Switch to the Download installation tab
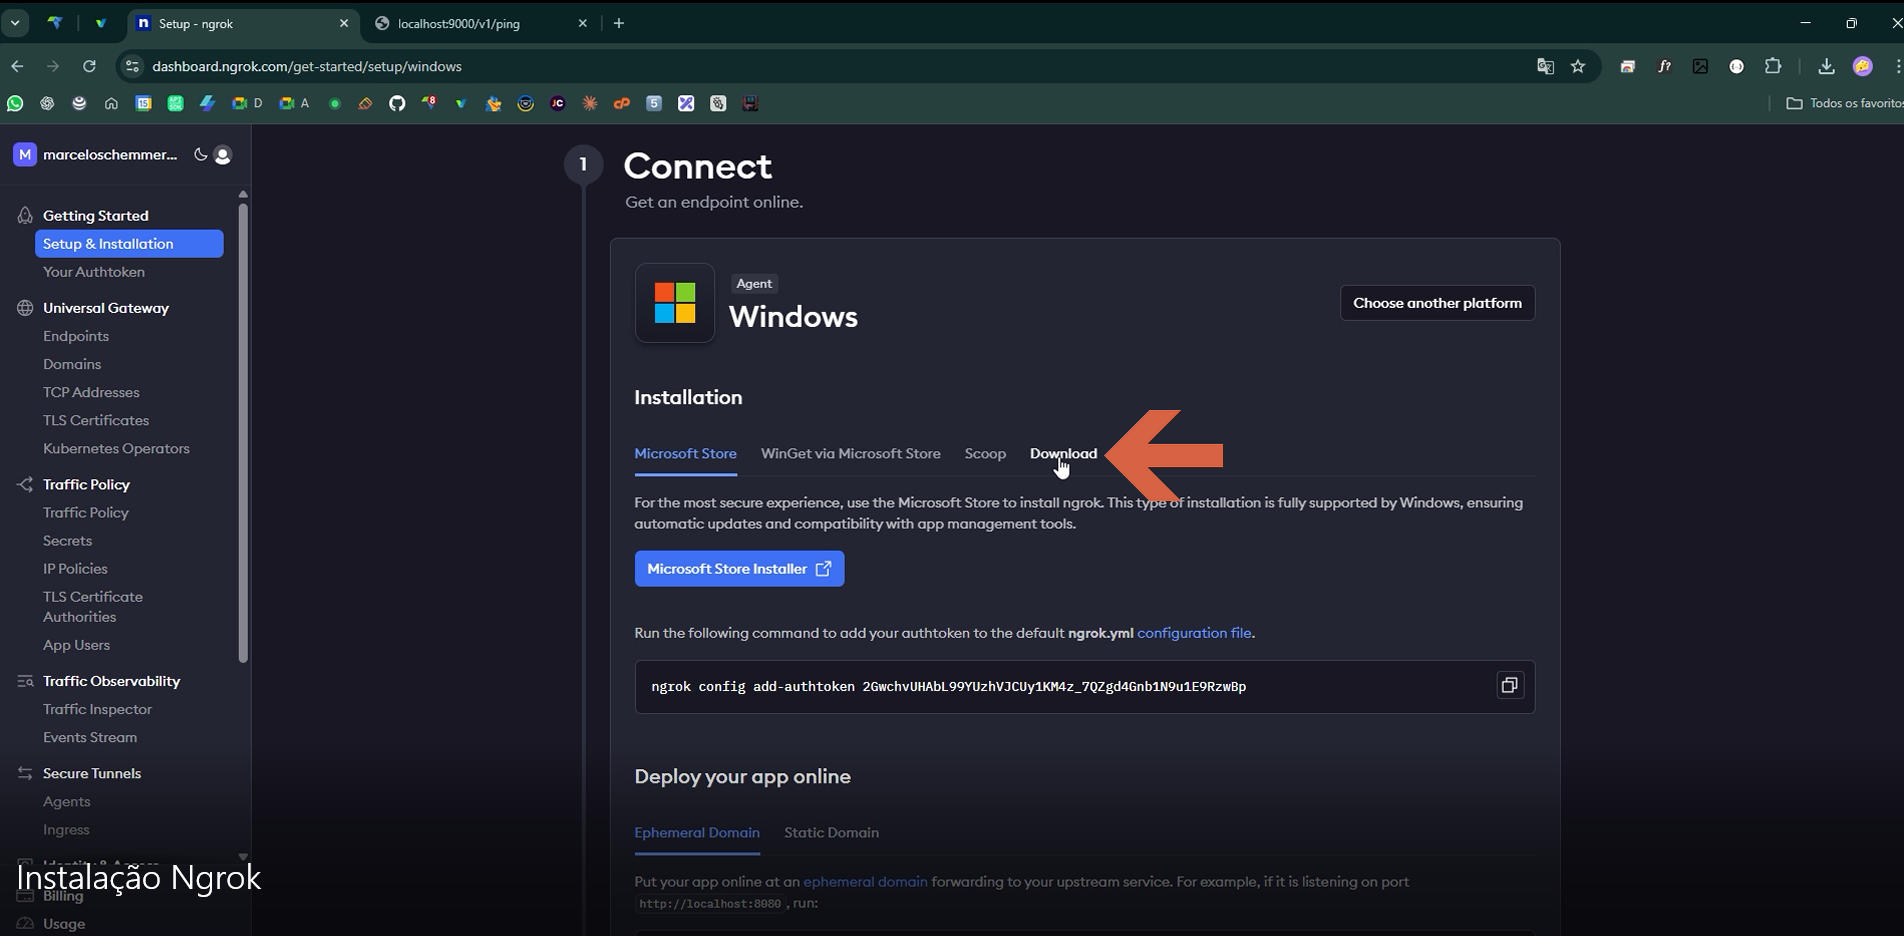1904x936 pixels. coord(1063,454)
